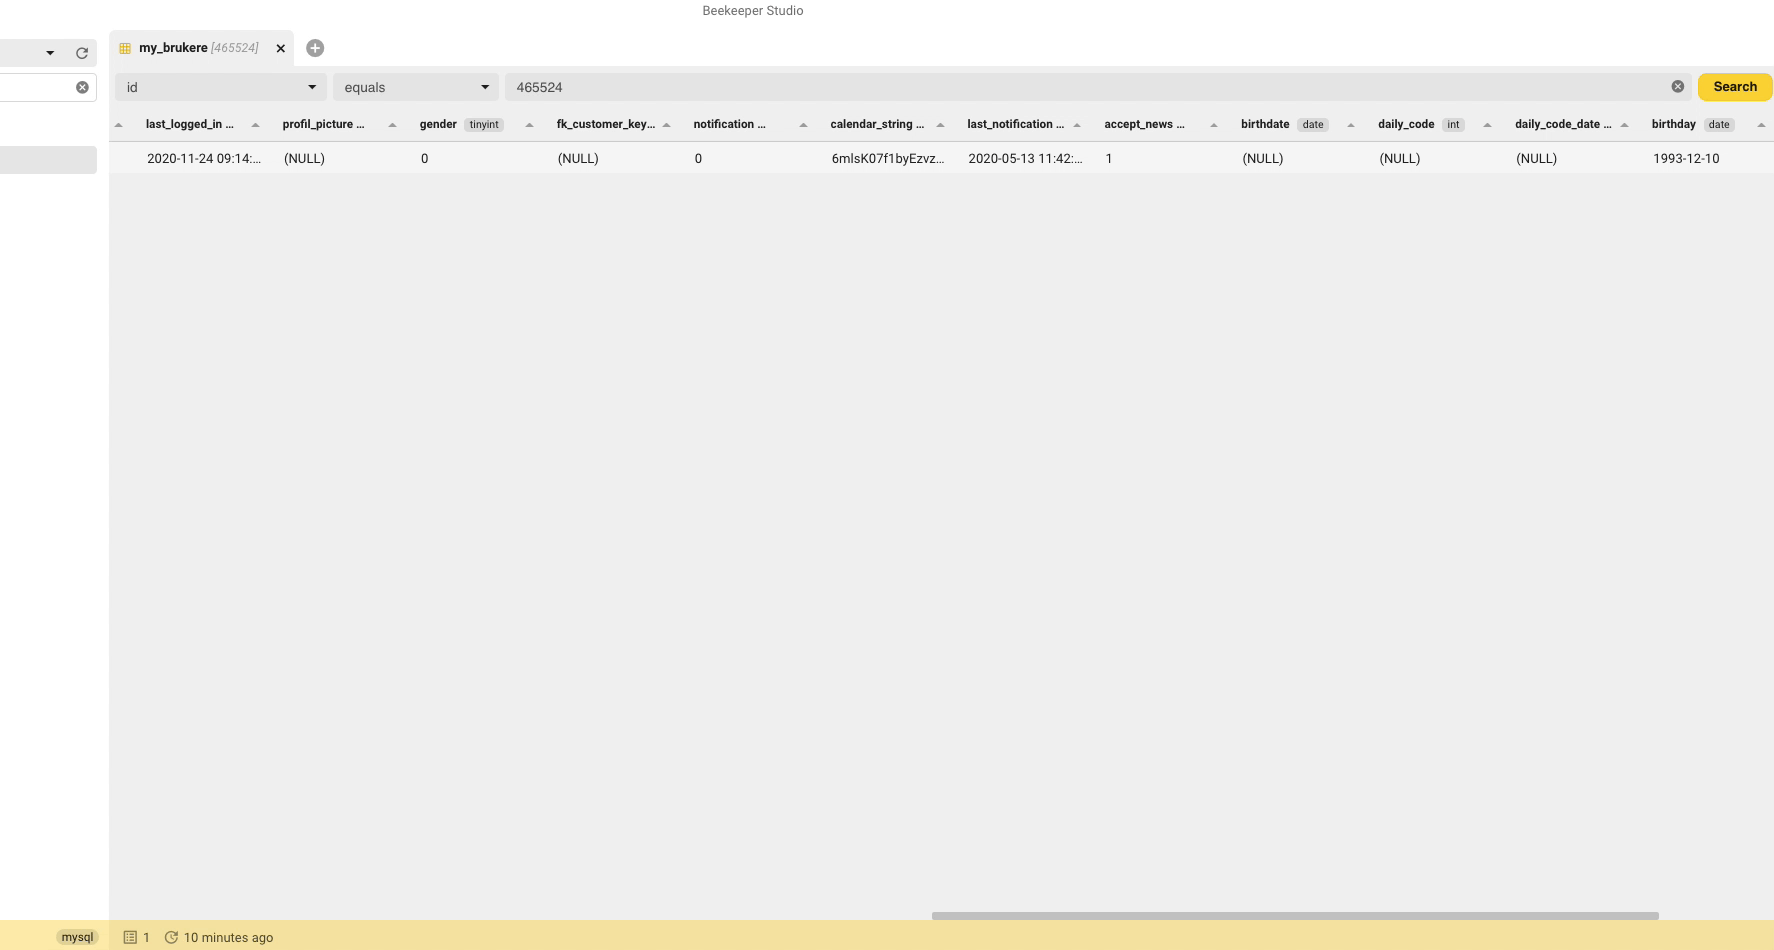
Task: Click the Search button
Action: (x=1735, y=87)
